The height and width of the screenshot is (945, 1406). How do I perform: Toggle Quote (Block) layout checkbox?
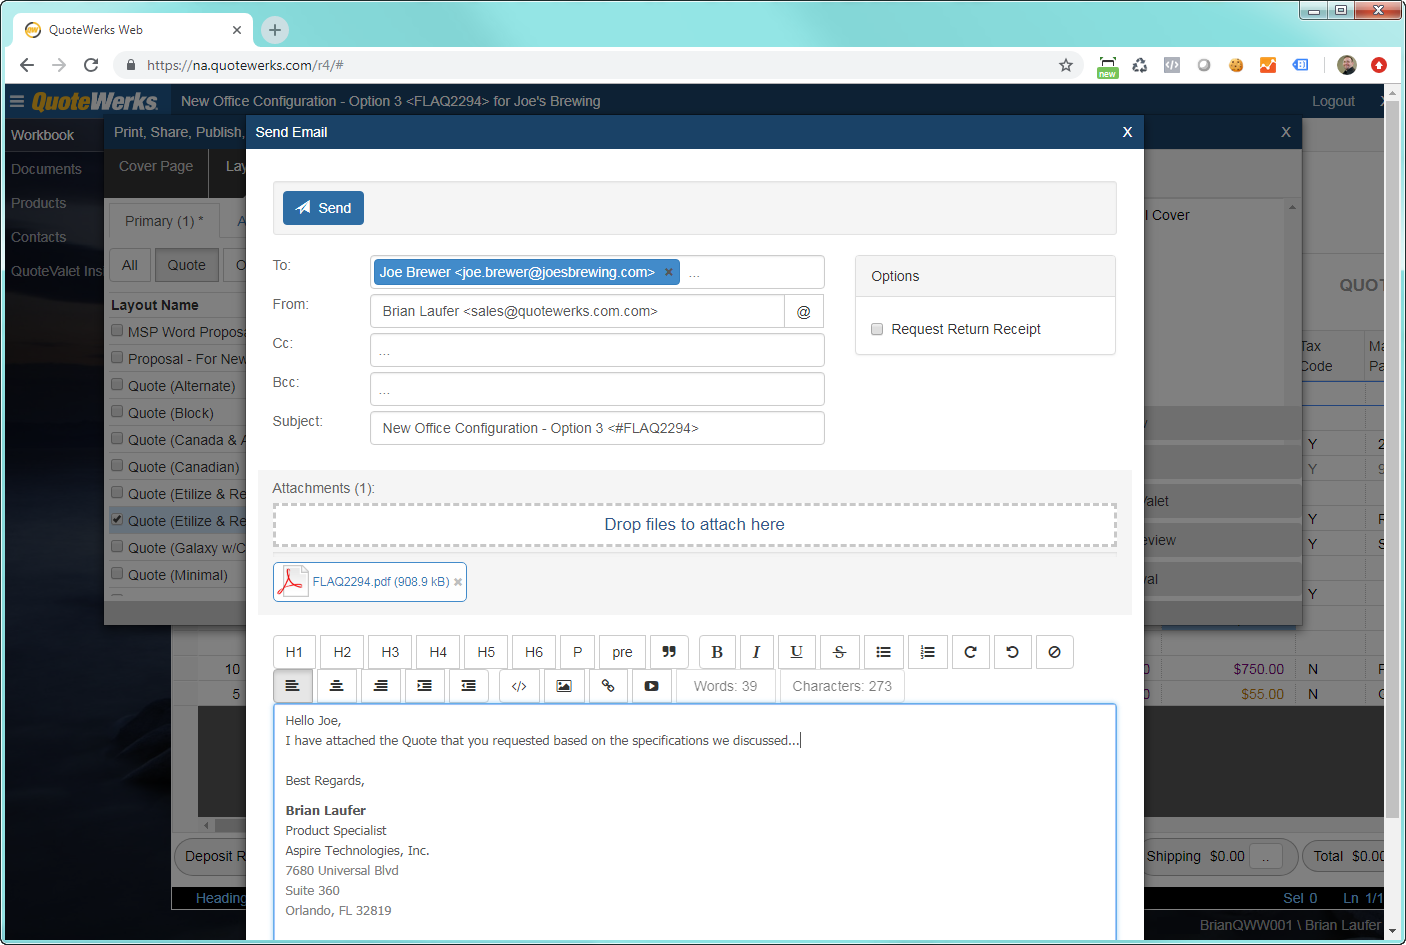[117, 412]
